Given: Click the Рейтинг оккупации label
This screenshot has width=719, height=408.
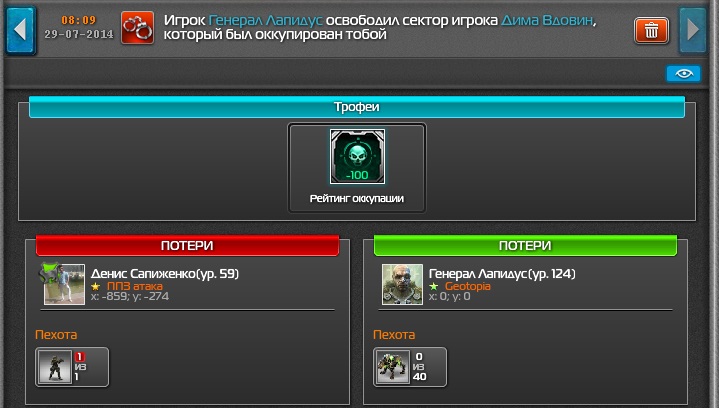Looking at the screenshot, I should coord(357,198).
